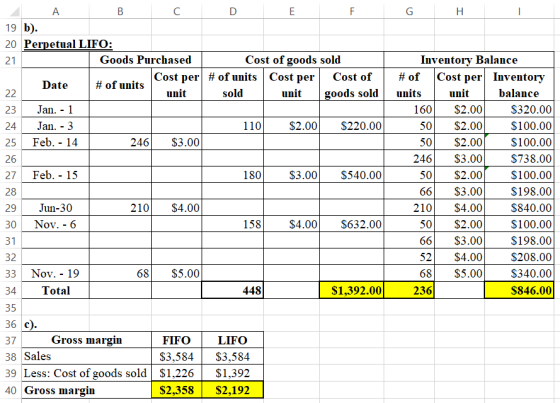This screenshot has width=560, height=403.
Task: Select the 'Jun-30' date cell
Action: tap(55, 208)
